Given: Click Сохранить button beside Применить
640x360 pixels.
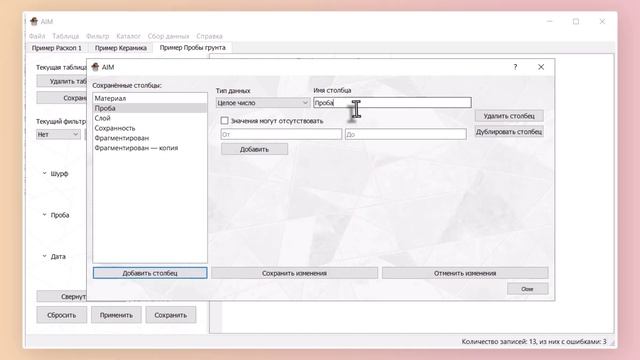Looking at the screenshot, I should point(171,315).
